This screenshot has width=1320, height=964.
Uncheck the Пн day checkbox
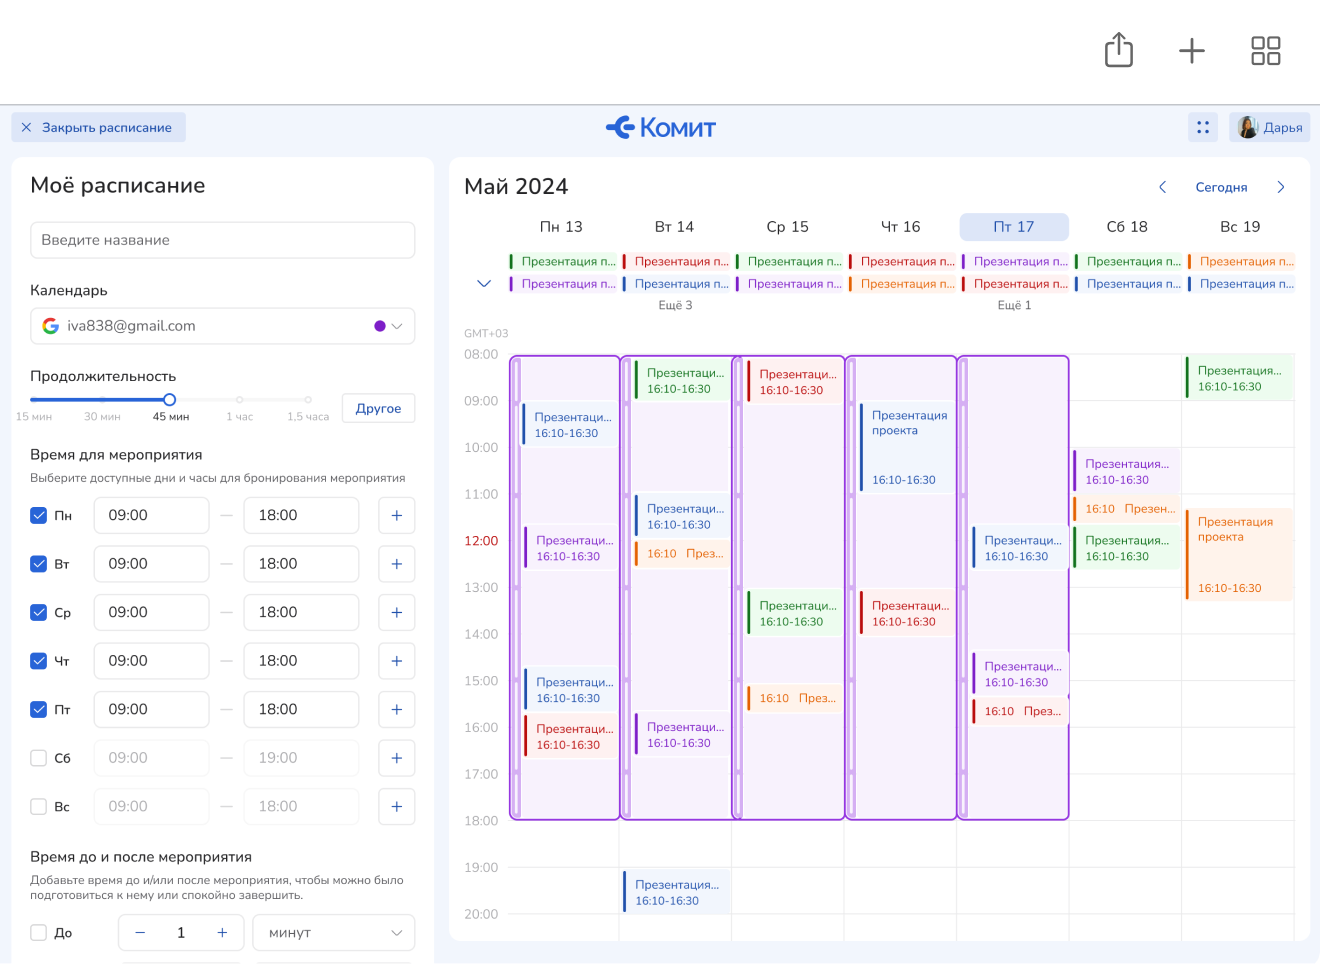pyautogui.click(x=39, y=516)
